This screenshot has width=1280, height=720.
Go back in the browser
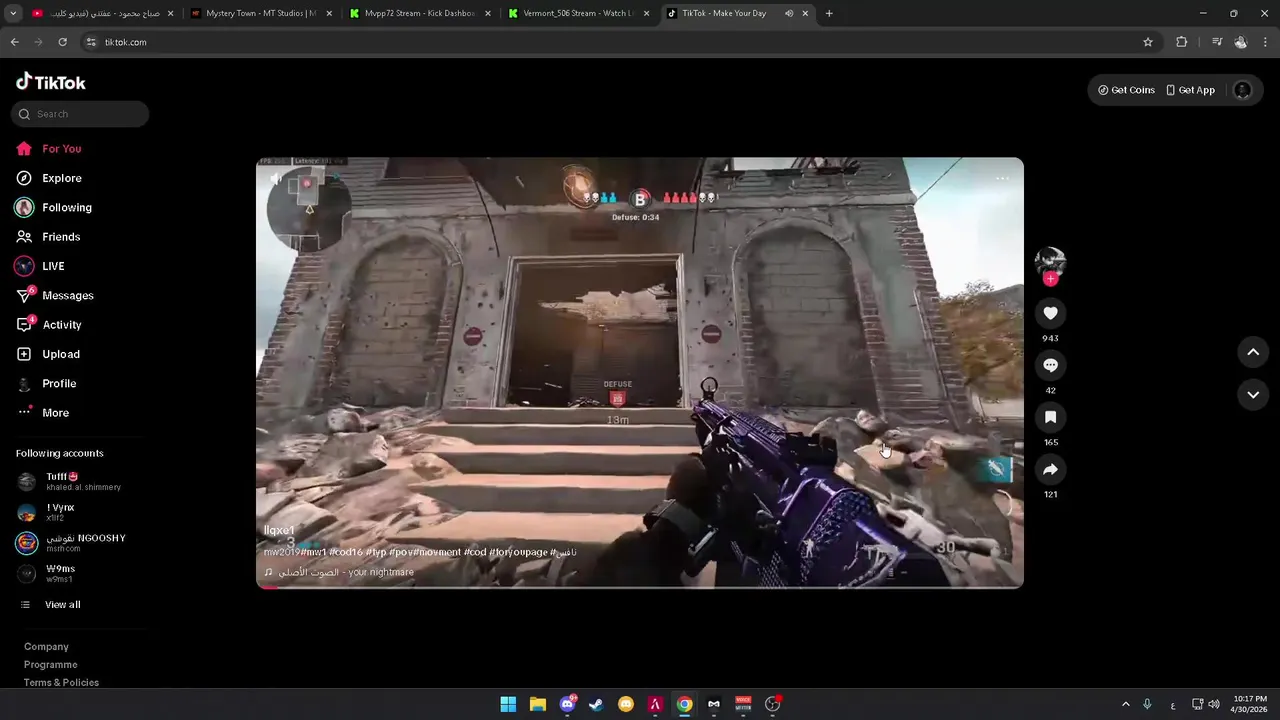point(14,42)
